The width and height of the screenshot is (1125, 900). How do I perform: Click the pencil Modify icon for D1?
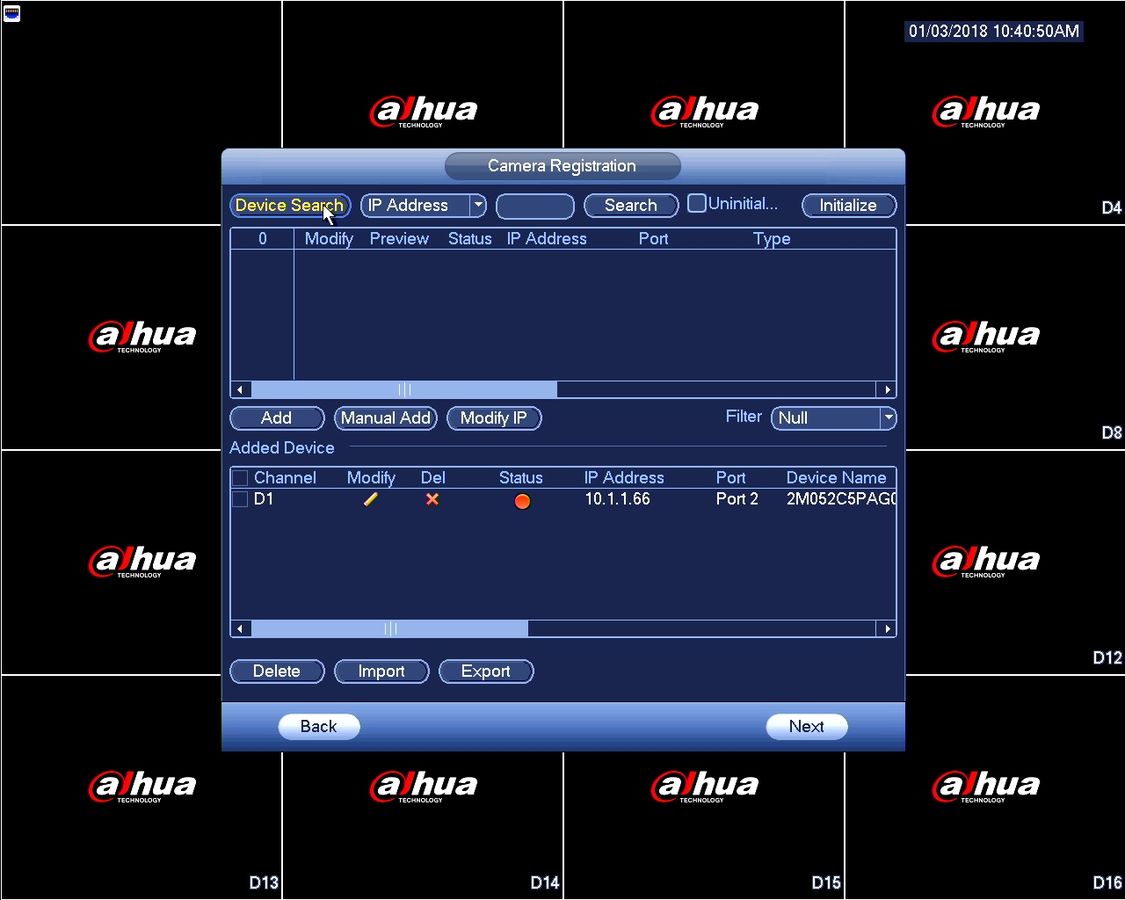click(370, 500)
